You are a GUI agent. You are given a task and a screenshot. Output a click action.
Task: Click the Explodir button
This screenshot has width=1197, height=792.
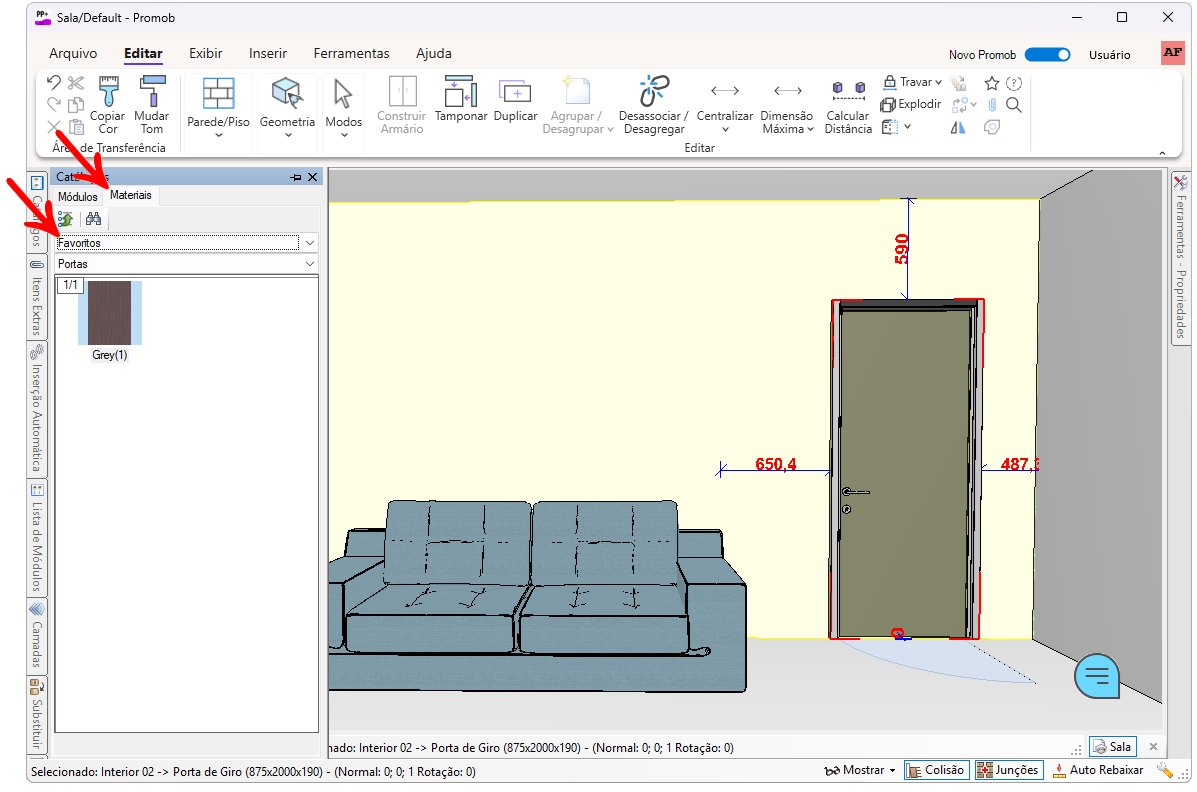tap(910, 104)
